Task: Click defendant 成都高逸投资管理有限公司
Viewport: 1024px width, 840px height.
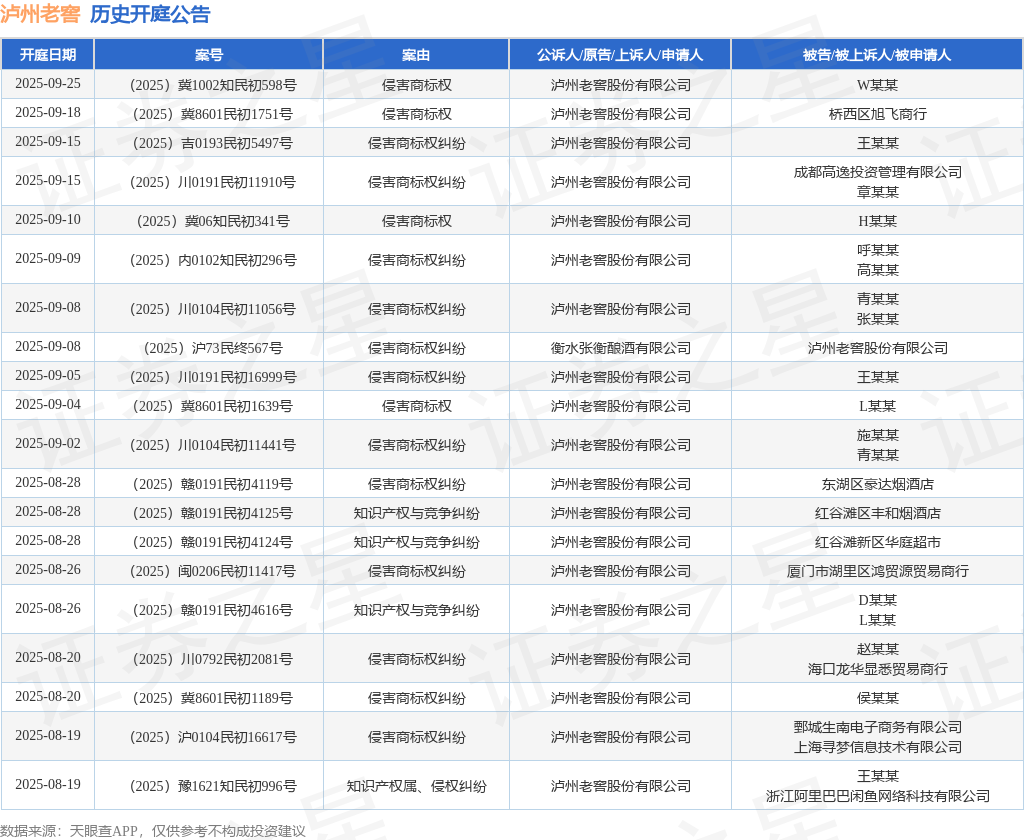Action: [x=877, y=172]
